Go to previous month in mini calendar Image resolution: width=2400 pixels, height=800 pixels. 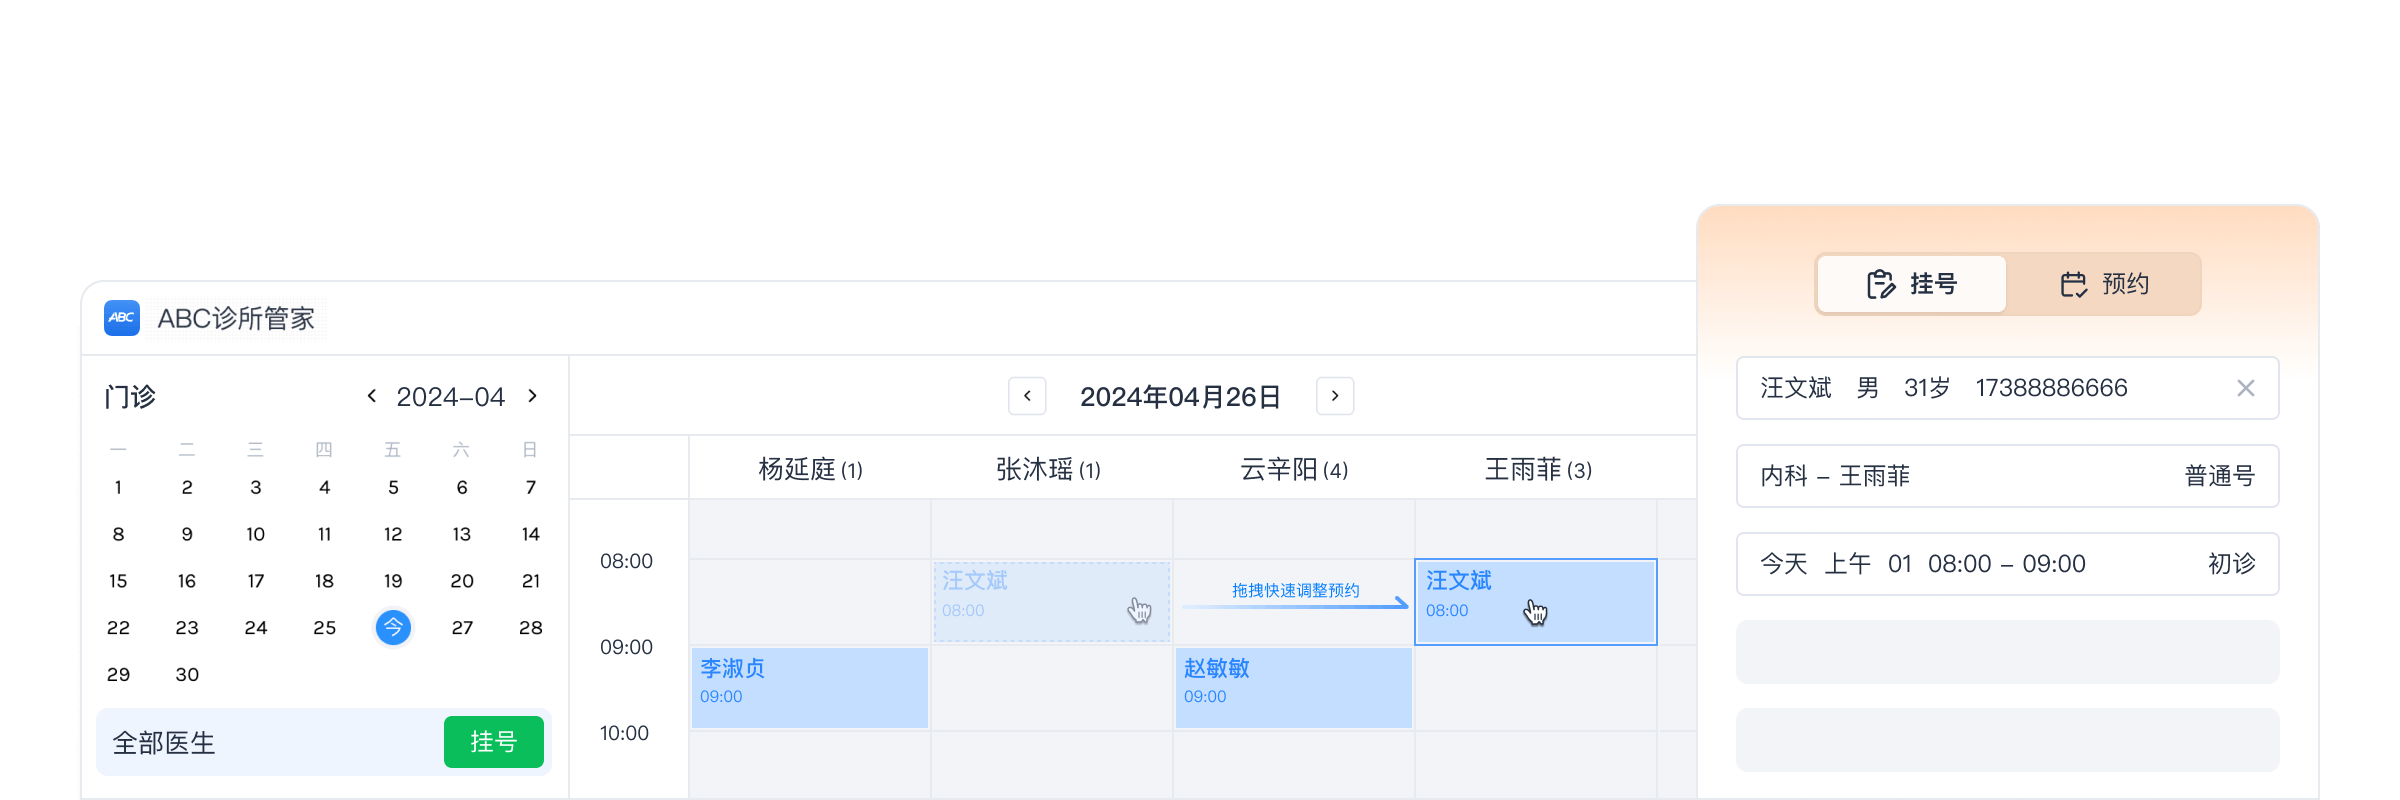(372, 396)
